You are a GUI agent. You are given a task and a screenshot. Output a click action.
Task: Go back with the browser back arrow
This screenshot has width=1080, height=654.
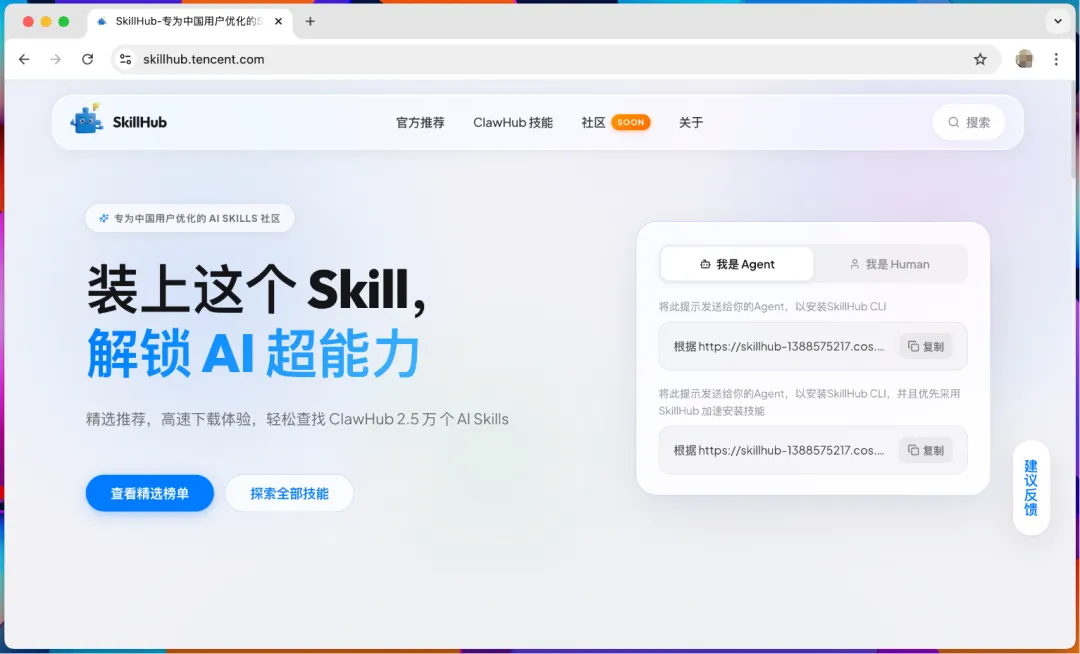pos(24,59)
